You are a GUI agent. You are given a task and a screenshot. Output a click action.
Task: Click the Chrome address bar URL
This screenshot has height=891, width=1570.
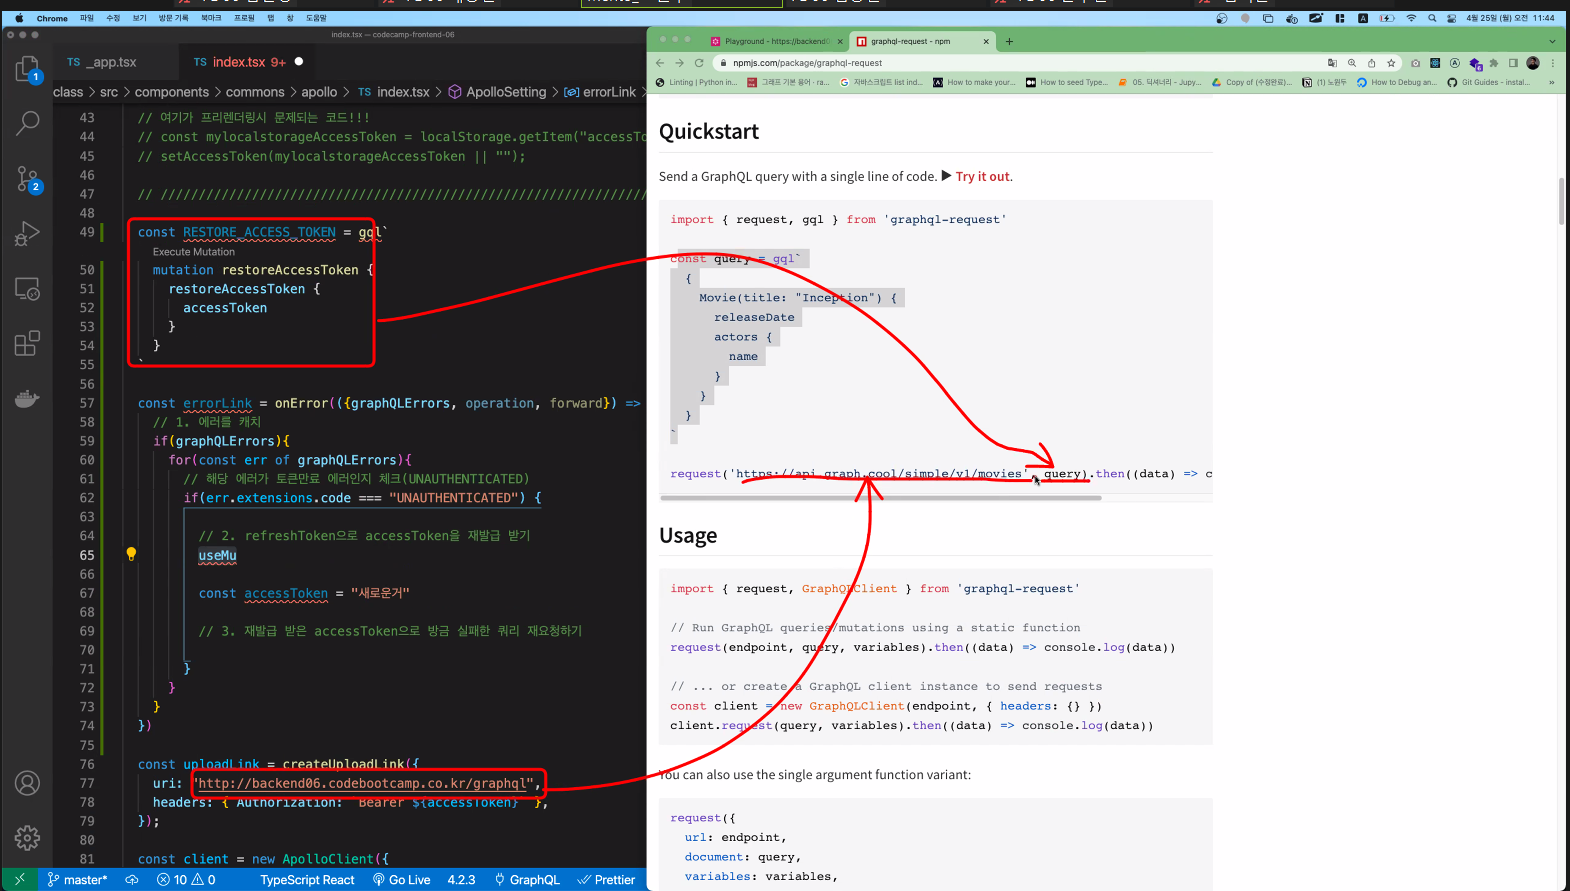[x=807, y=63]
